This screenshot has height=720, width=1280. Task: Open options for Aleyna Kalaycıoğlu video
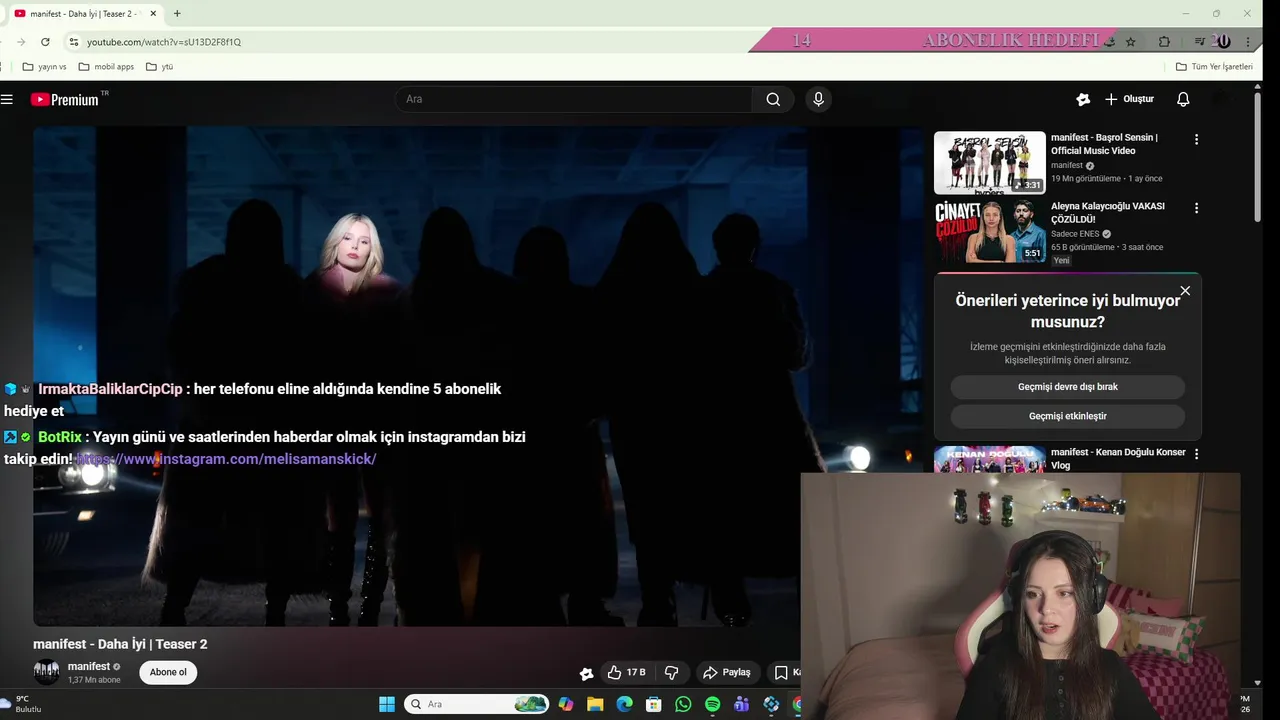pyautogui.click(x=1196, y=208)
